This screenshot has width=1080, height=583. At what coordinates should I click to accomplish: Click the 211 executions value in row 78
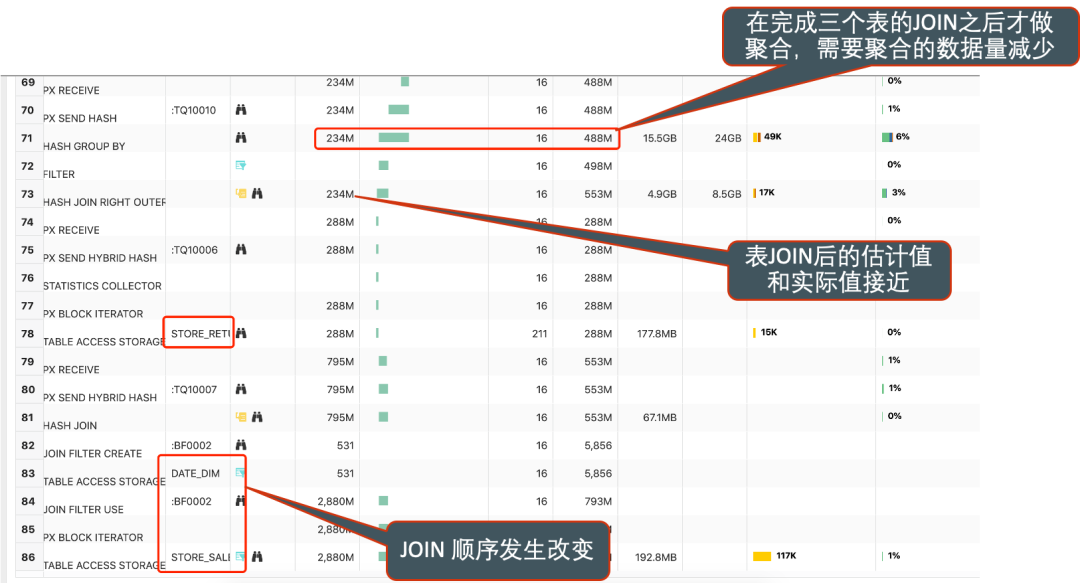tap(539, 334)
